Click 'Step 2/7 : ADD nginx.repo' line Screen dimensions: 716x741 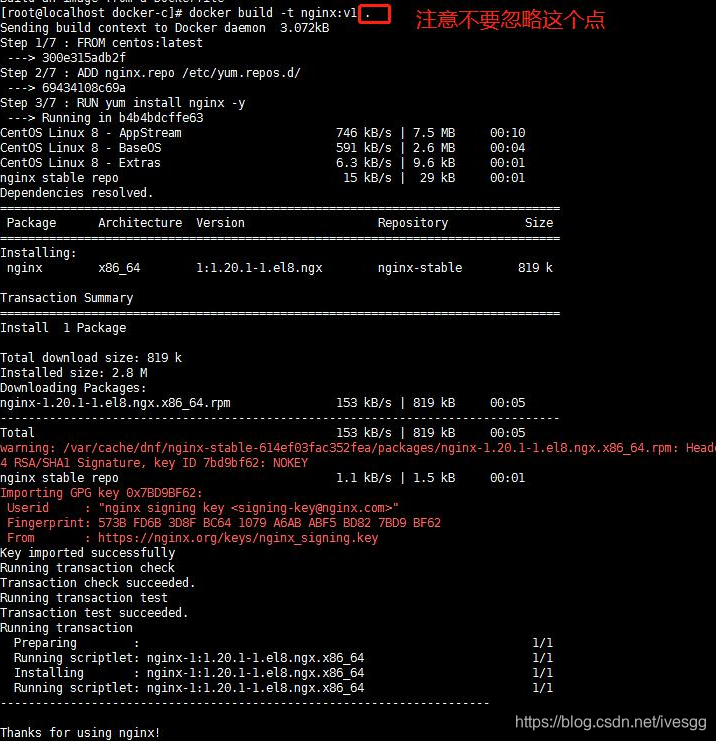tap(150, 73)
